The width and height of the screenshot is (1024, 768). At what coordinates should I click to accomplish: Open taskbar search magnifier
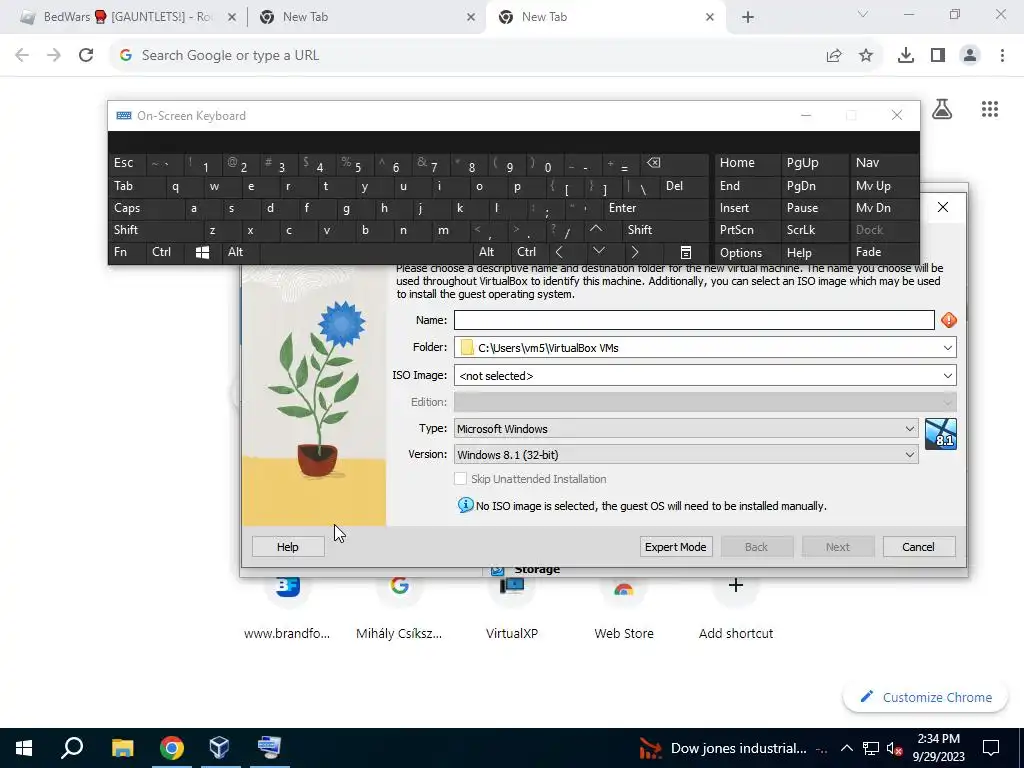coord(72,748)
